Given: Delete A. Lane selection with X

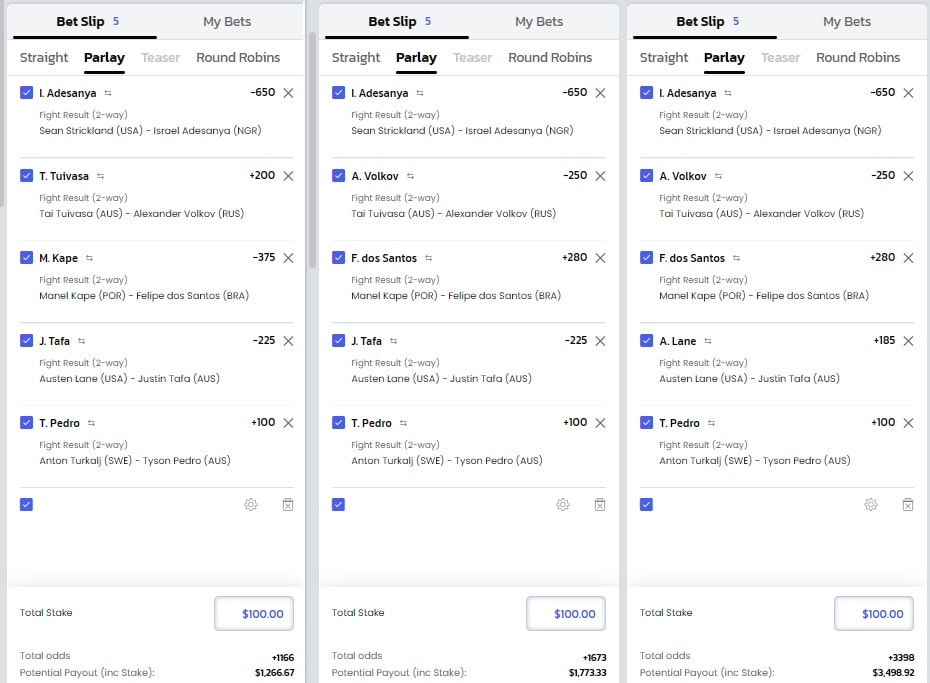Looking at the screenshot, I should point(908,341).
